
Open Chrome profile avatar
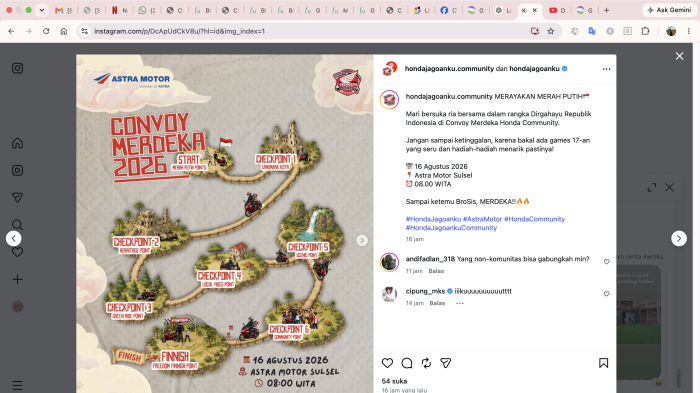pyautogui.click(x=671, y=31)
